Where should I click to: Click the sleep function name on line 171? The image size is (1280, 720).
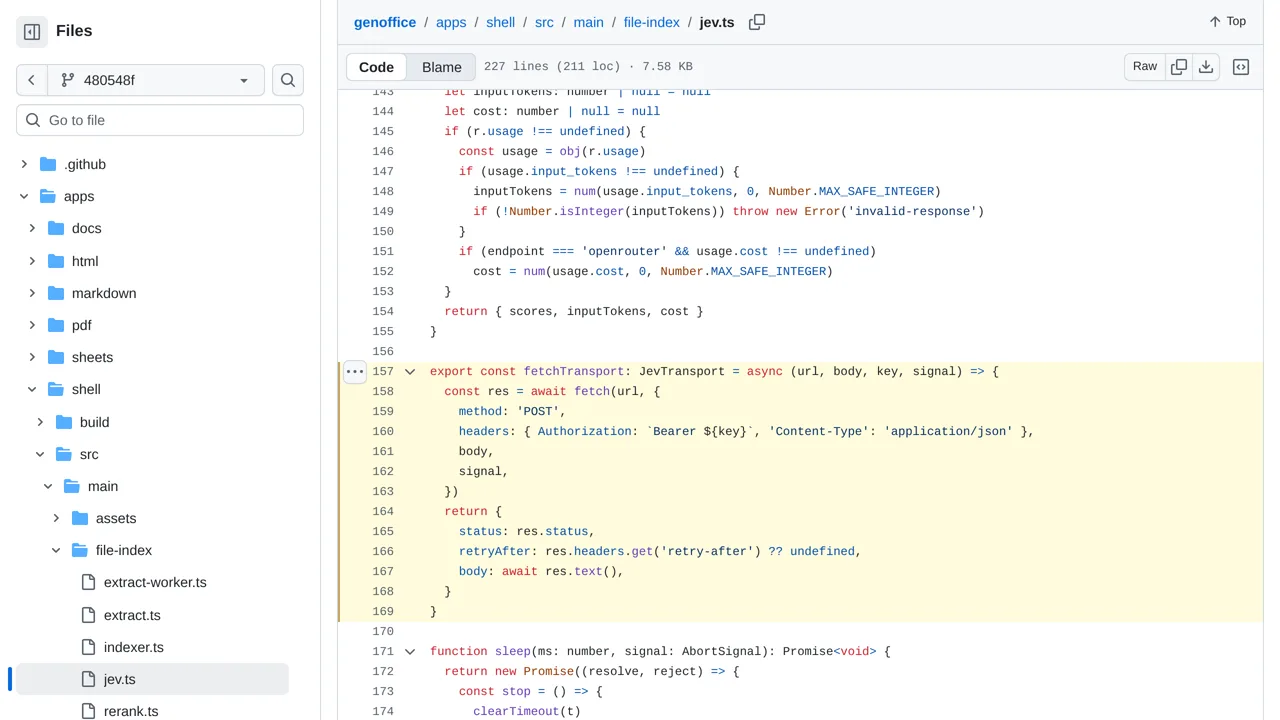(513, 651)
